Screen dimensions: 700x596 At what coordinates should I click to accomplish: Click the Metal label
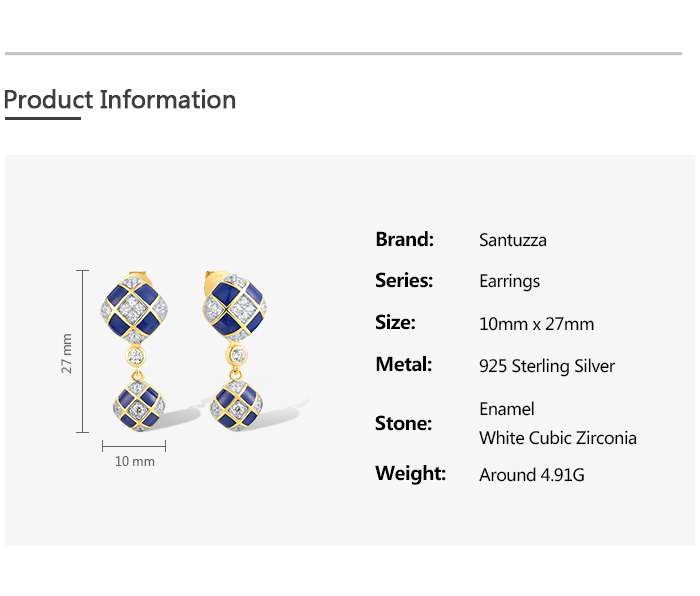pyautogui.click(x=404, y=365)
